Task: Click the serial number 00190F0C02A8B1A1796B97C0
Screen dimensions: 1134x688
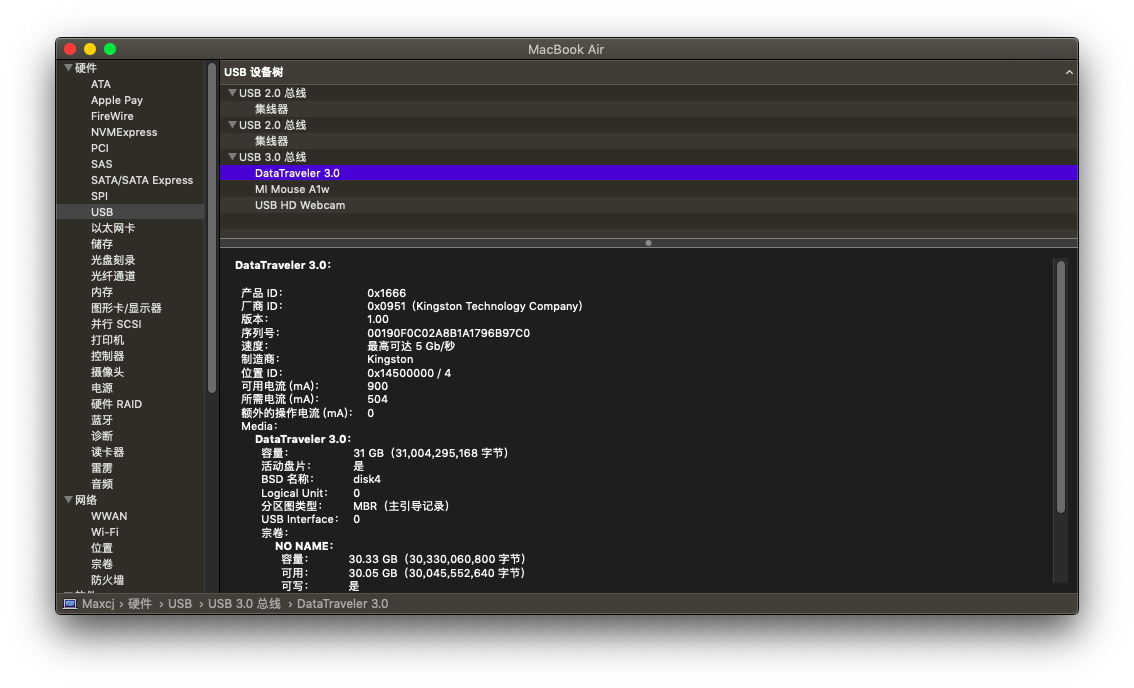Action: point(448,333)
